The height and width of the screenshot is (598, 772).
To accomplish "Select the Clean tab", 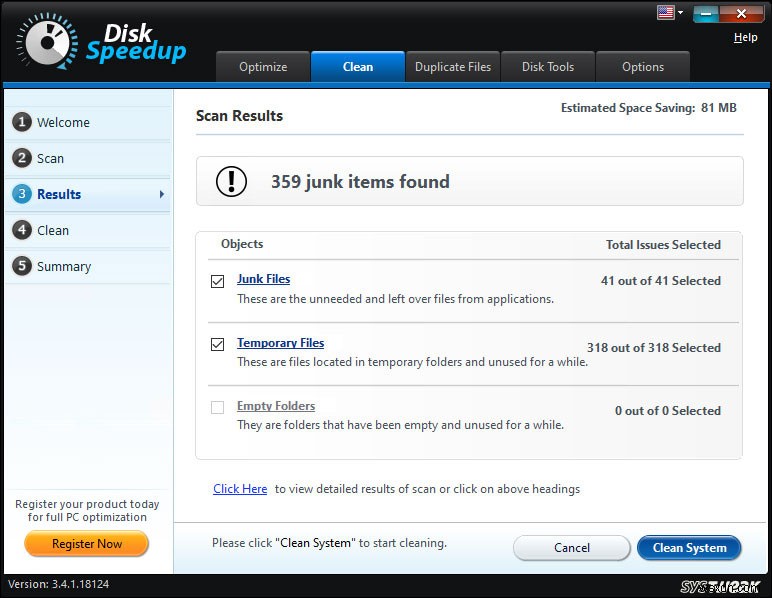I will 358,66.
